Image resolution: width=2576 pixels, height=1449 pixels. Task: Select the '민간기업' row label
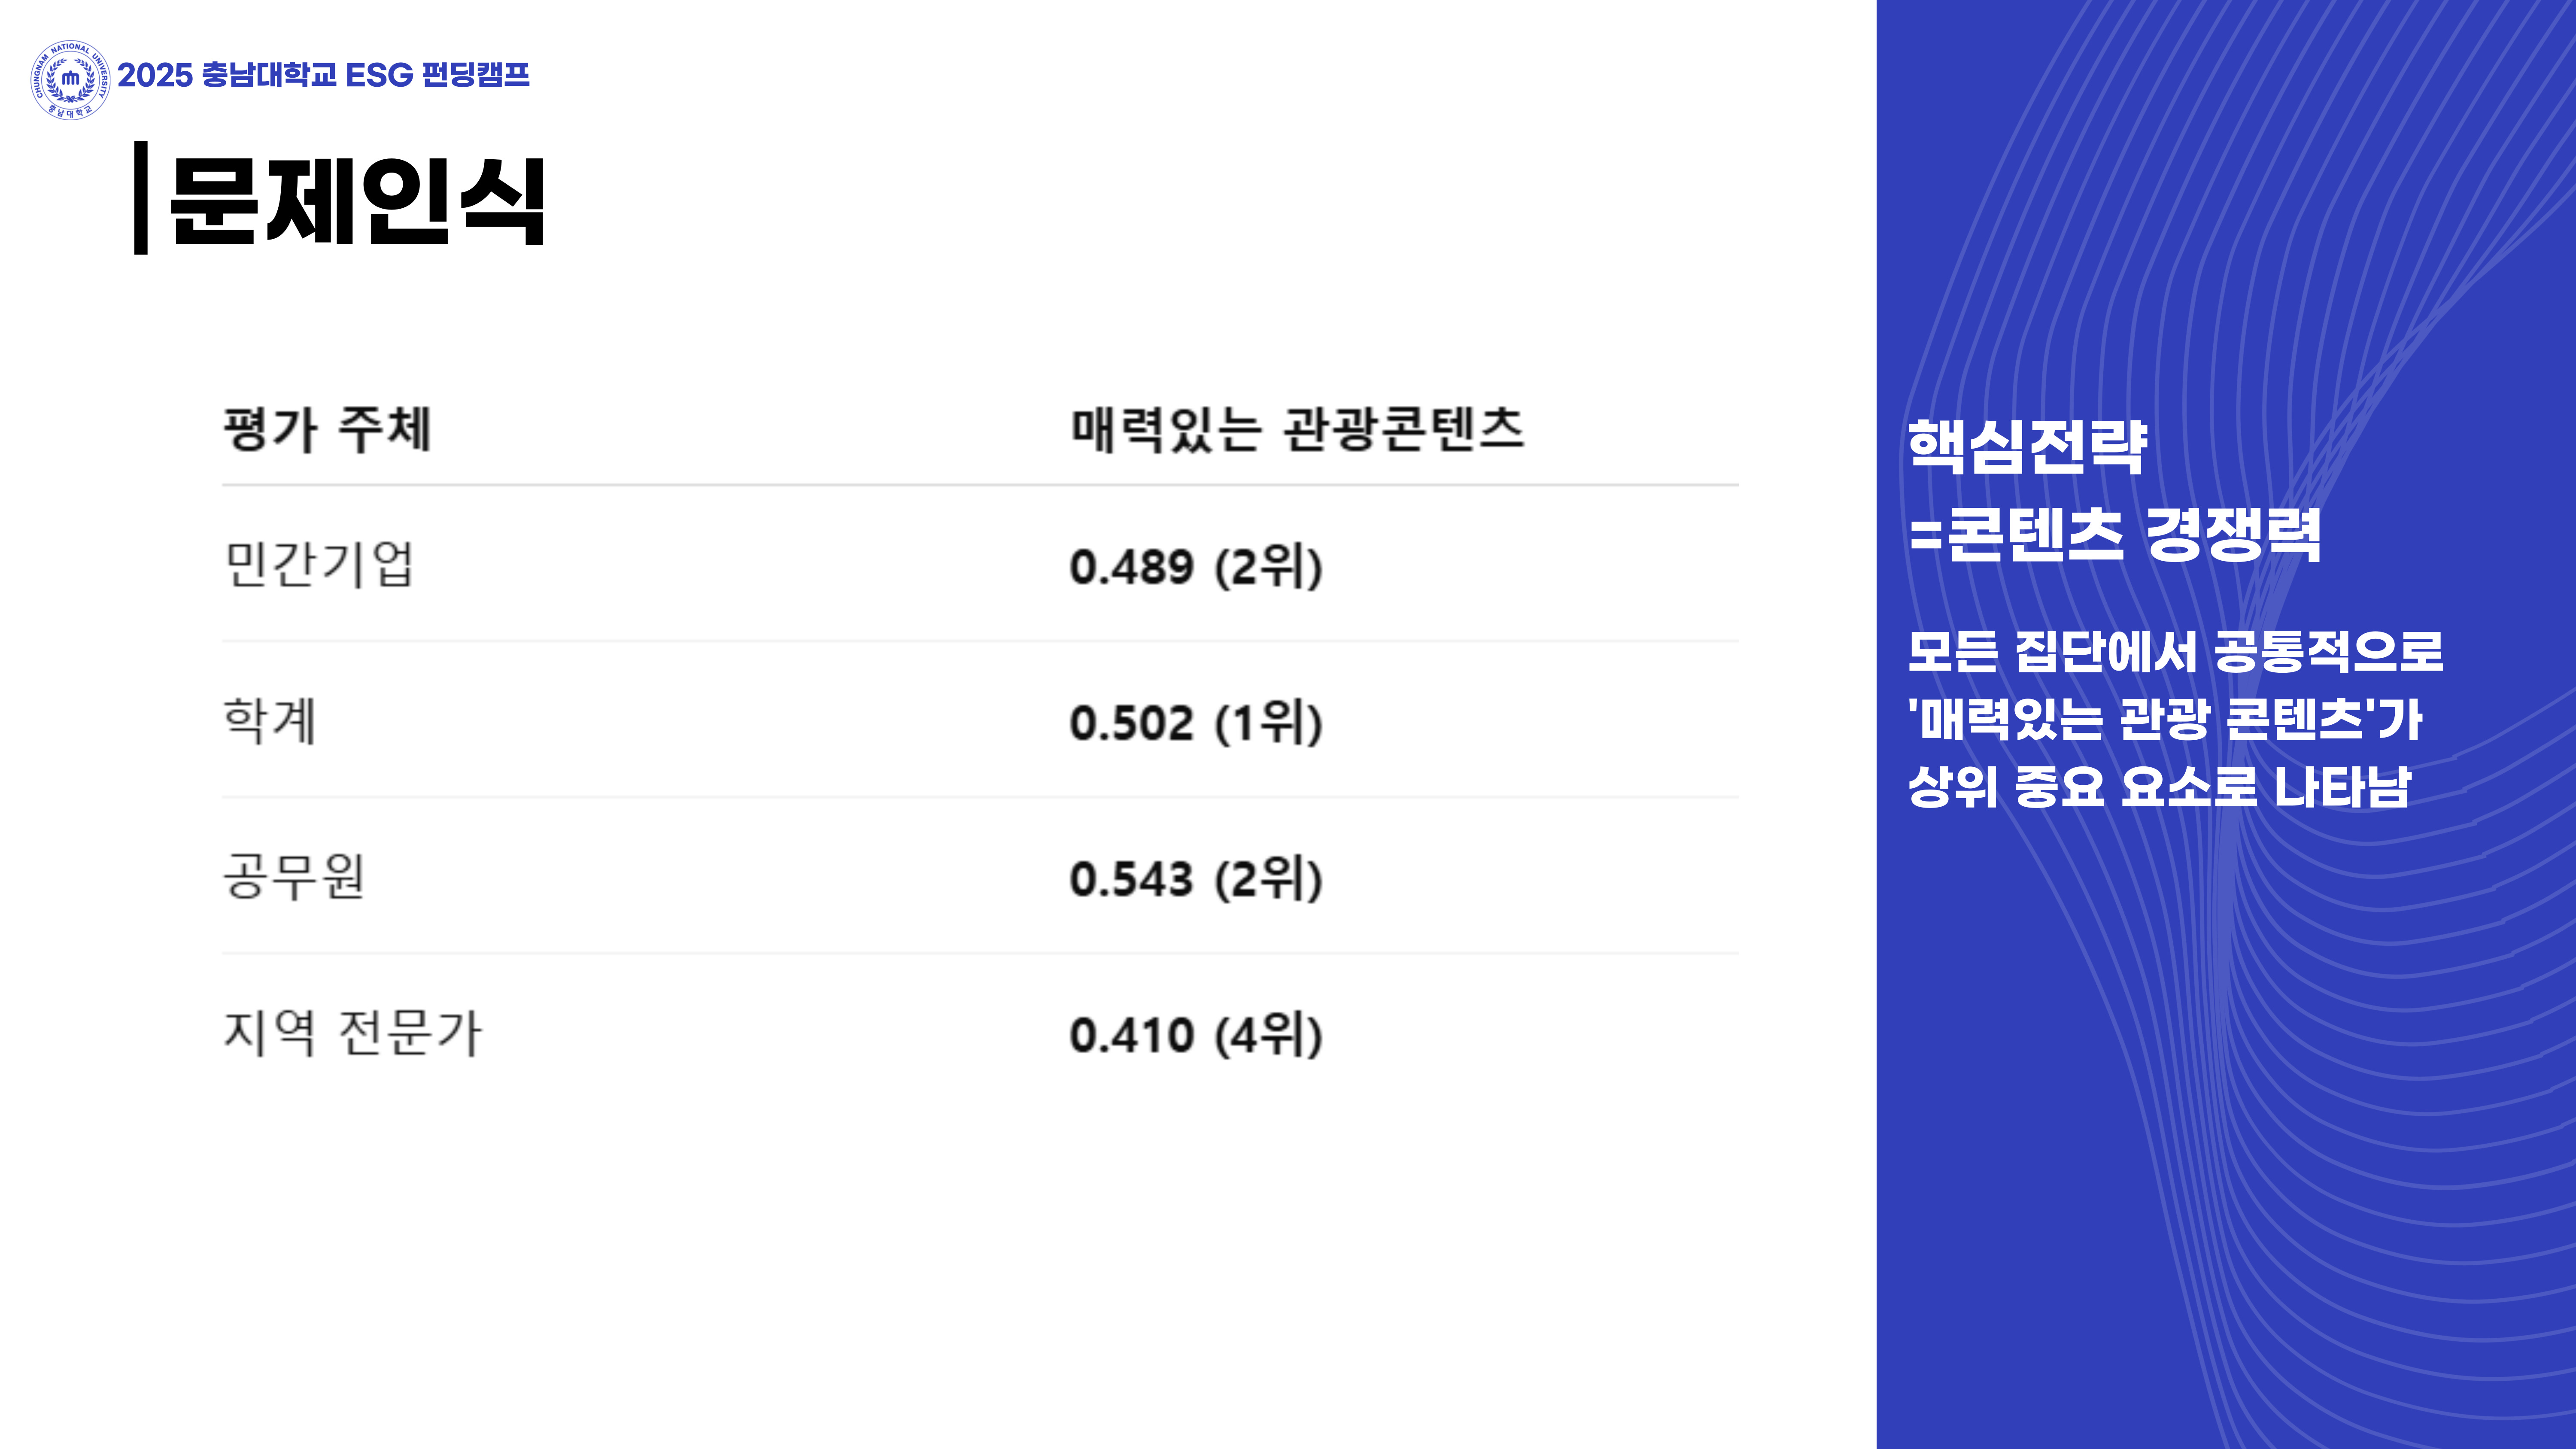pos(319,565)
